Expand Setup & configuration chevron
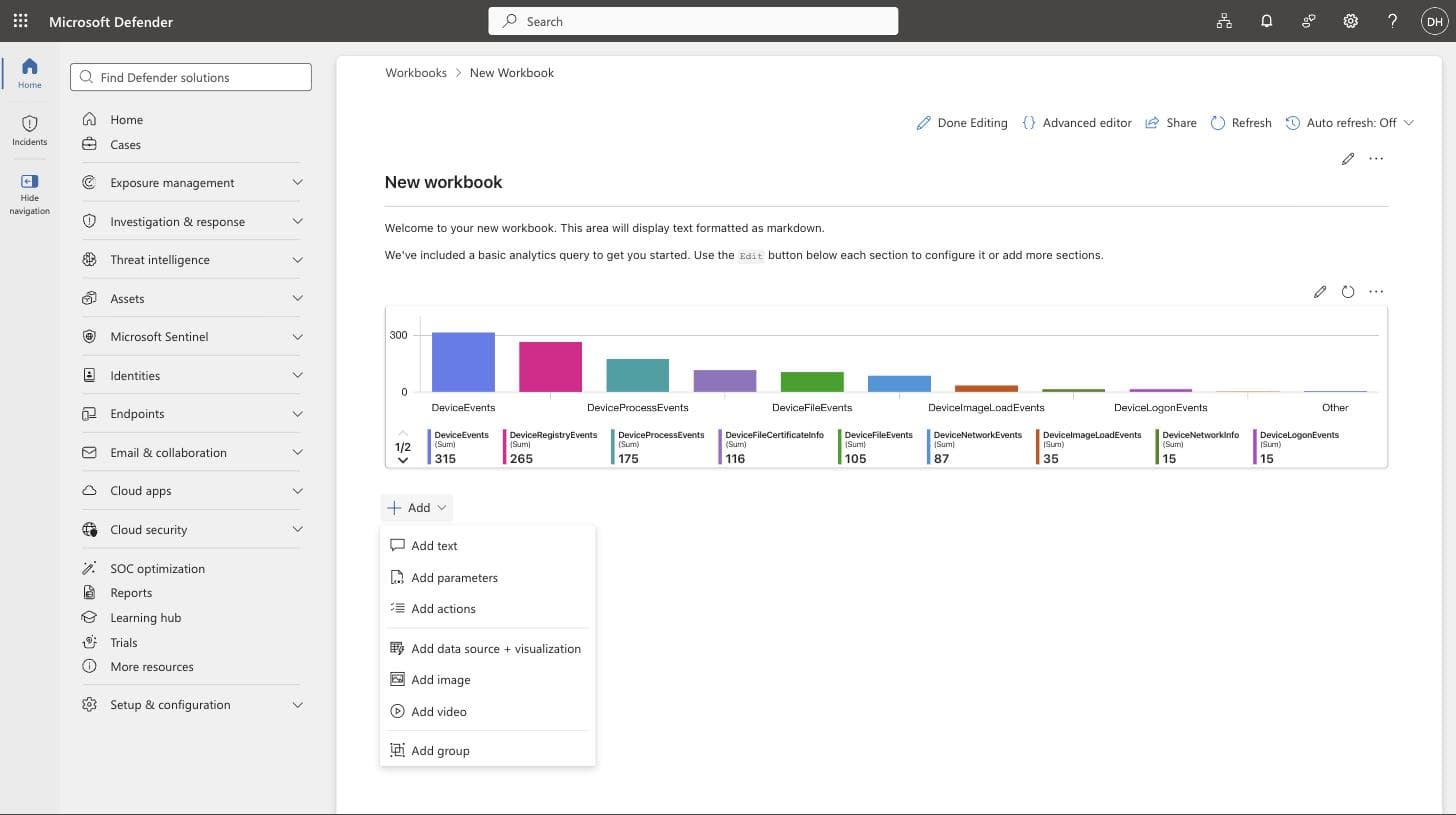1456x815 pixels. coord(297,705)
